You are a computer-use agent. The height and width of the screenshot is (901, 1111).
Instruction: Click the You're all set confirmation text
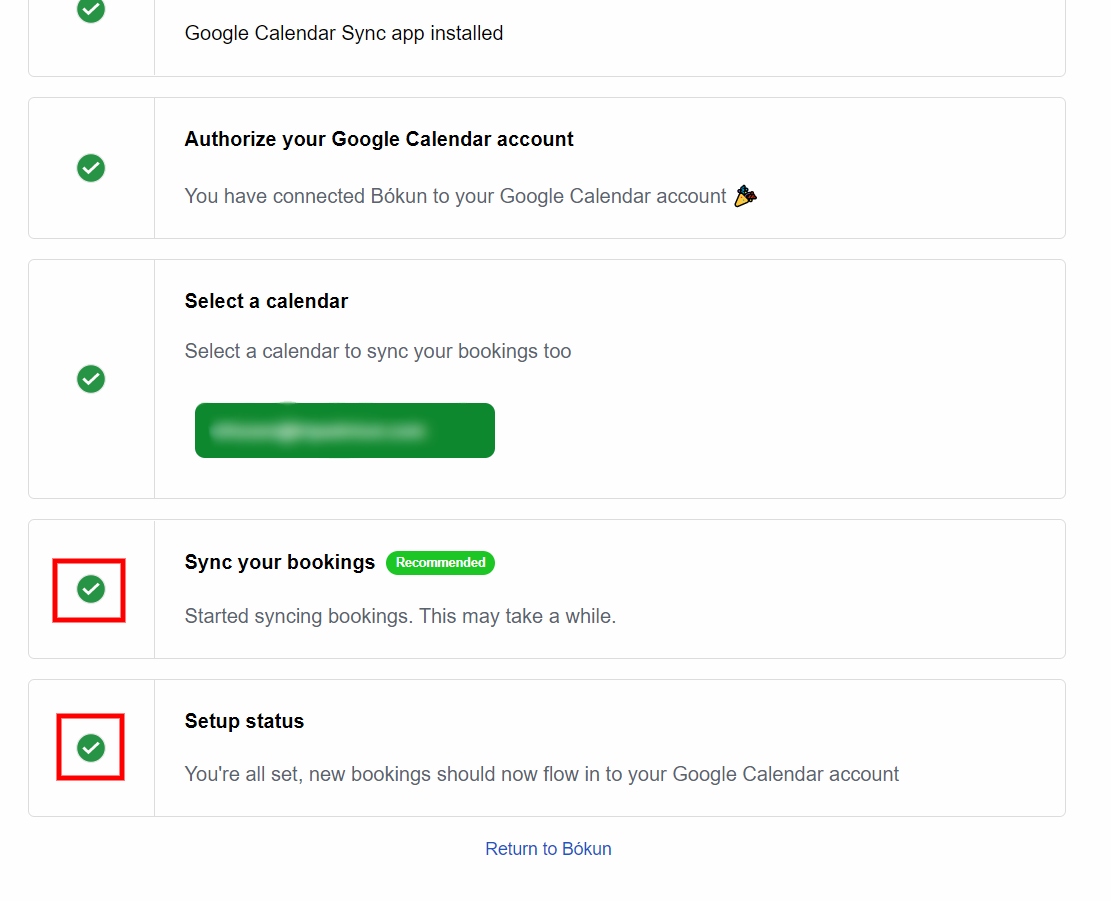coord(542,774)
